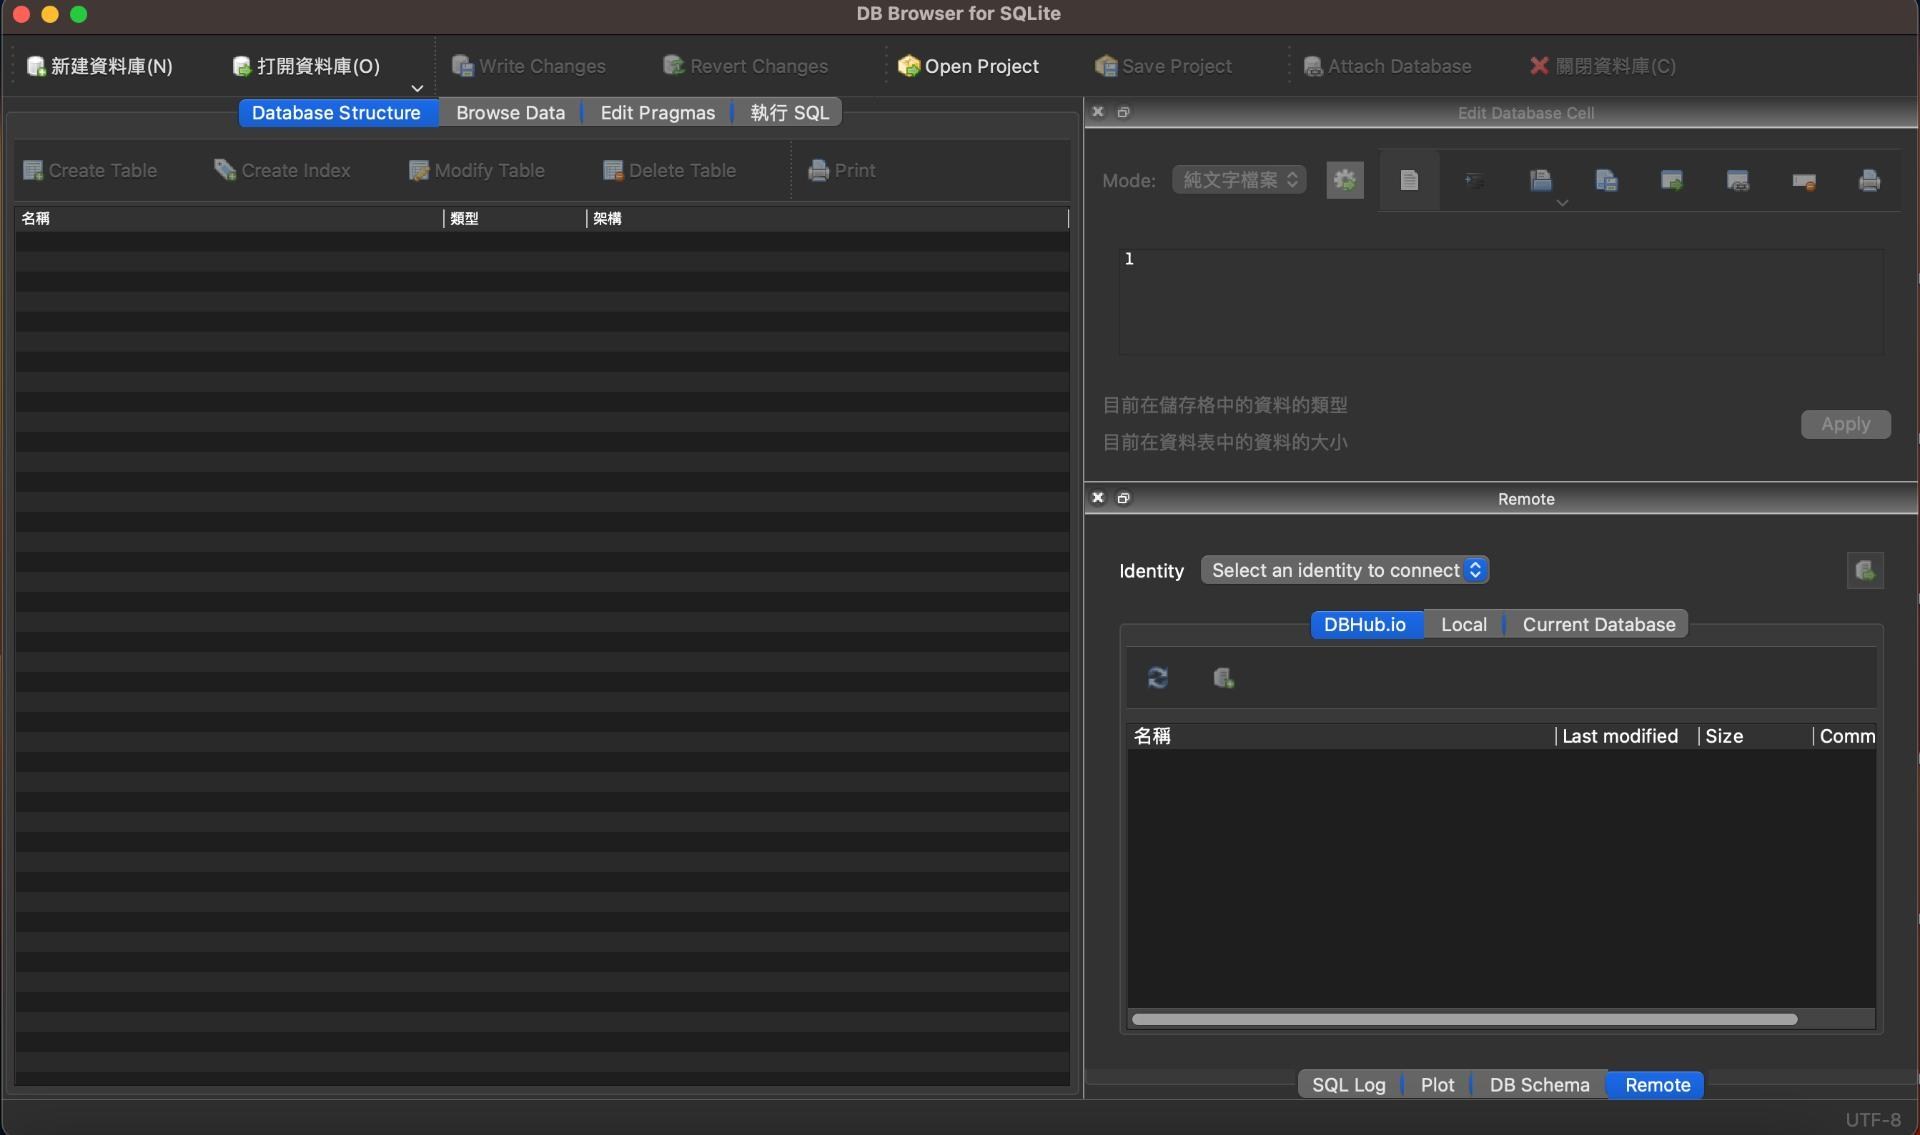Click the Create Table button
Image resolution: width=1920 pixels, height=1135 pixels.
(89, 170)
